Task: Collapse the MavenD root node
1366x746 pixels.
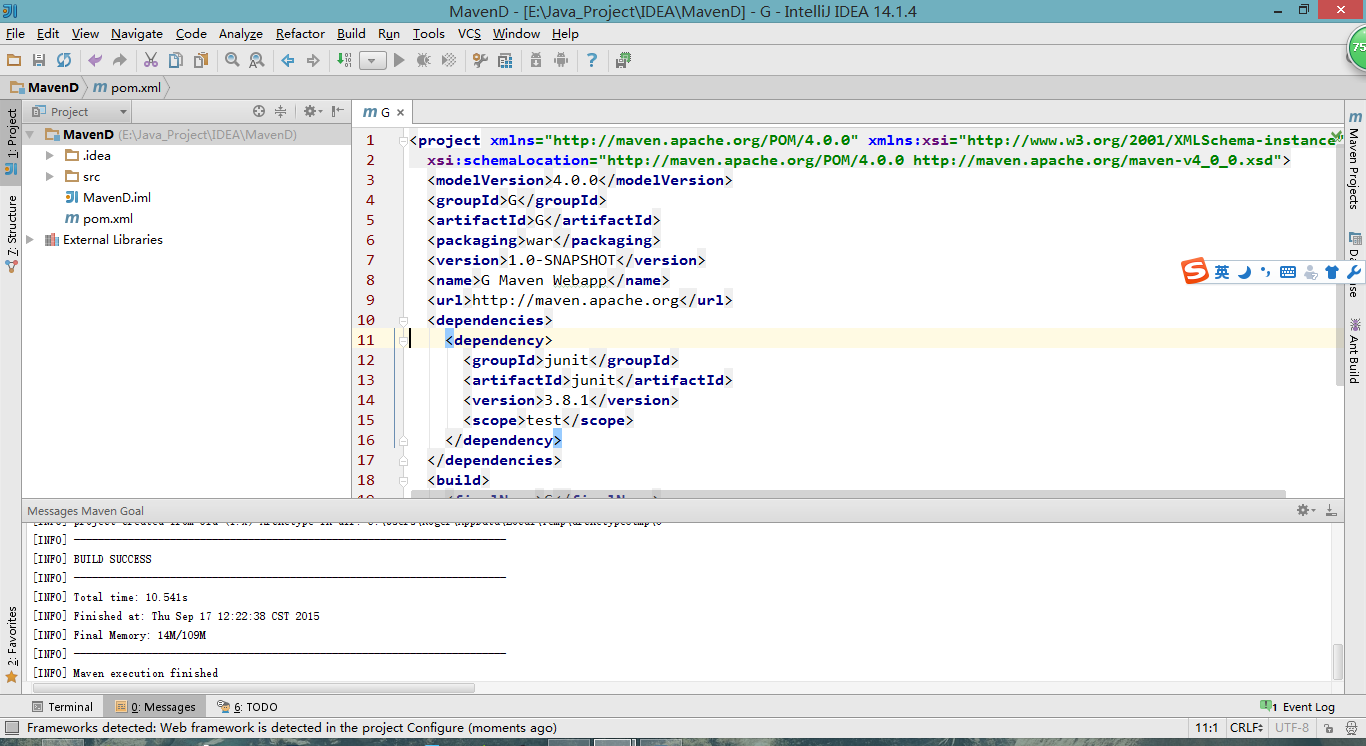Action: point(30,134)
